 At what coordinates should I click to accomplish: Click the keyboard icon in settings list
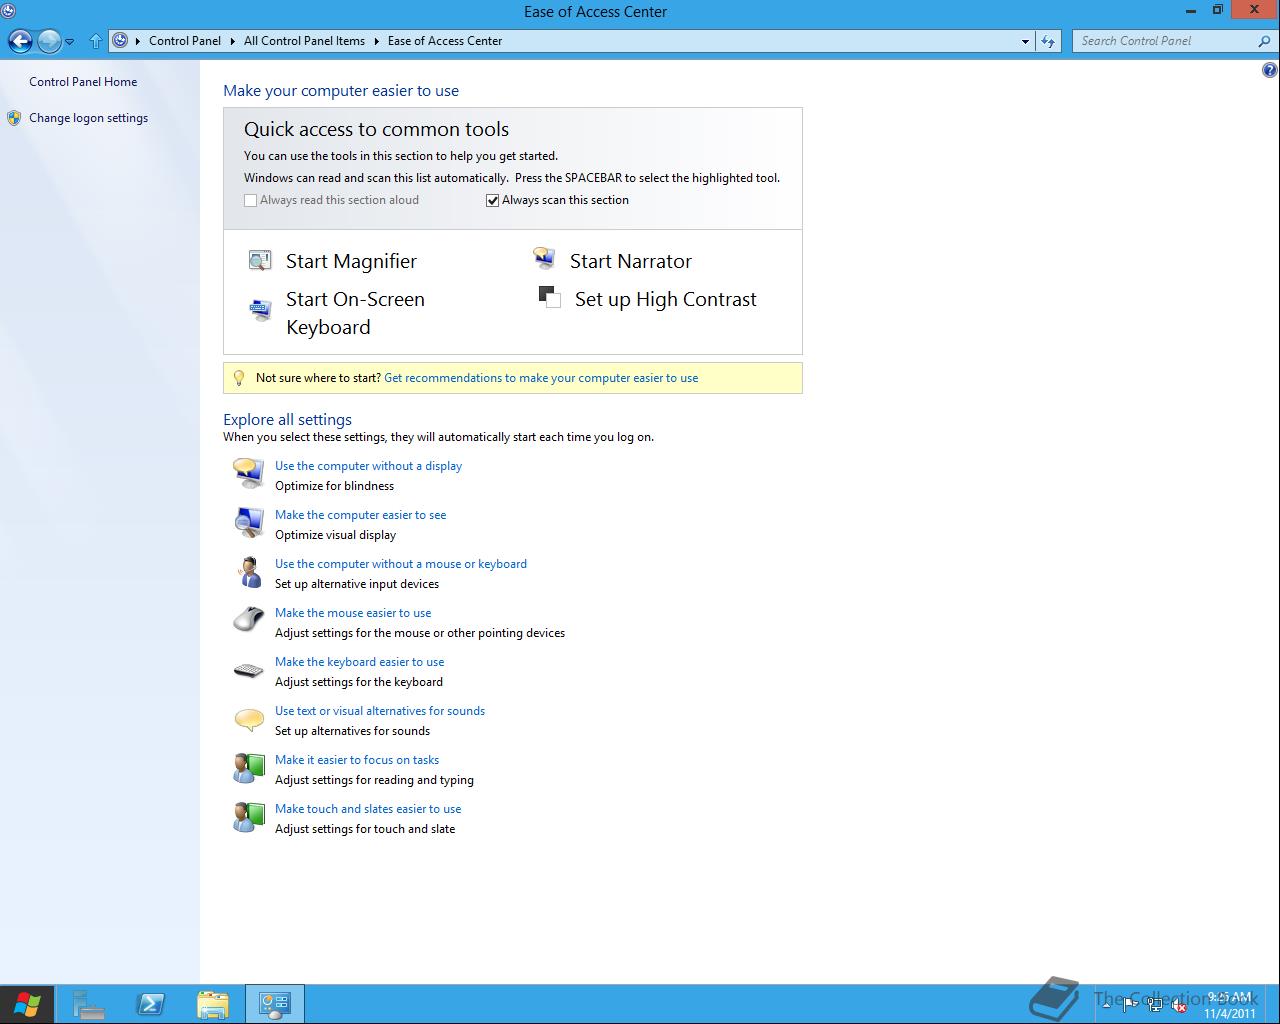pos(248,670)
